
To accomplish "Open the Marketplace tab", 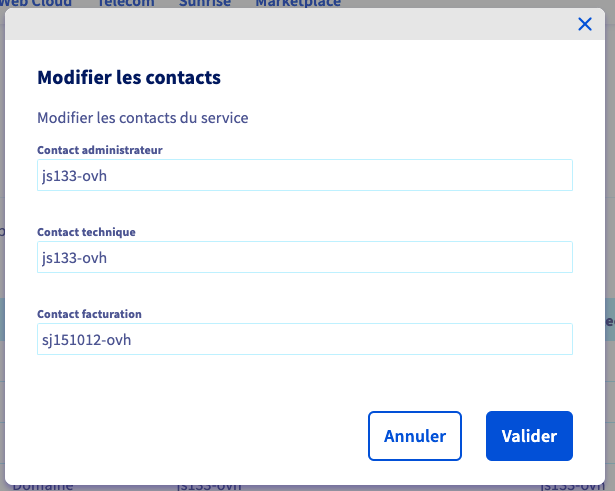I will click(x=297, y=4).
